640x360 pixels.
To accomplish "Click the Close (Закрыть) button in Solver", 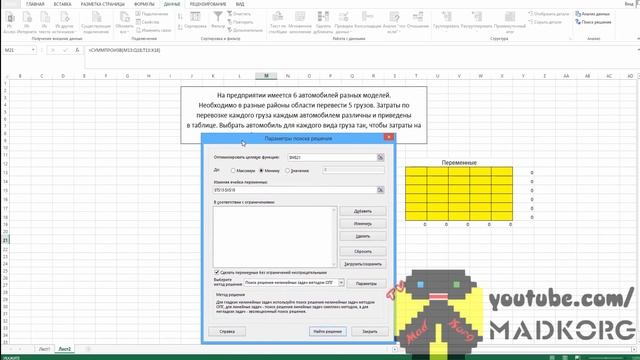I will pyautogui.click(x=370, y=331).
